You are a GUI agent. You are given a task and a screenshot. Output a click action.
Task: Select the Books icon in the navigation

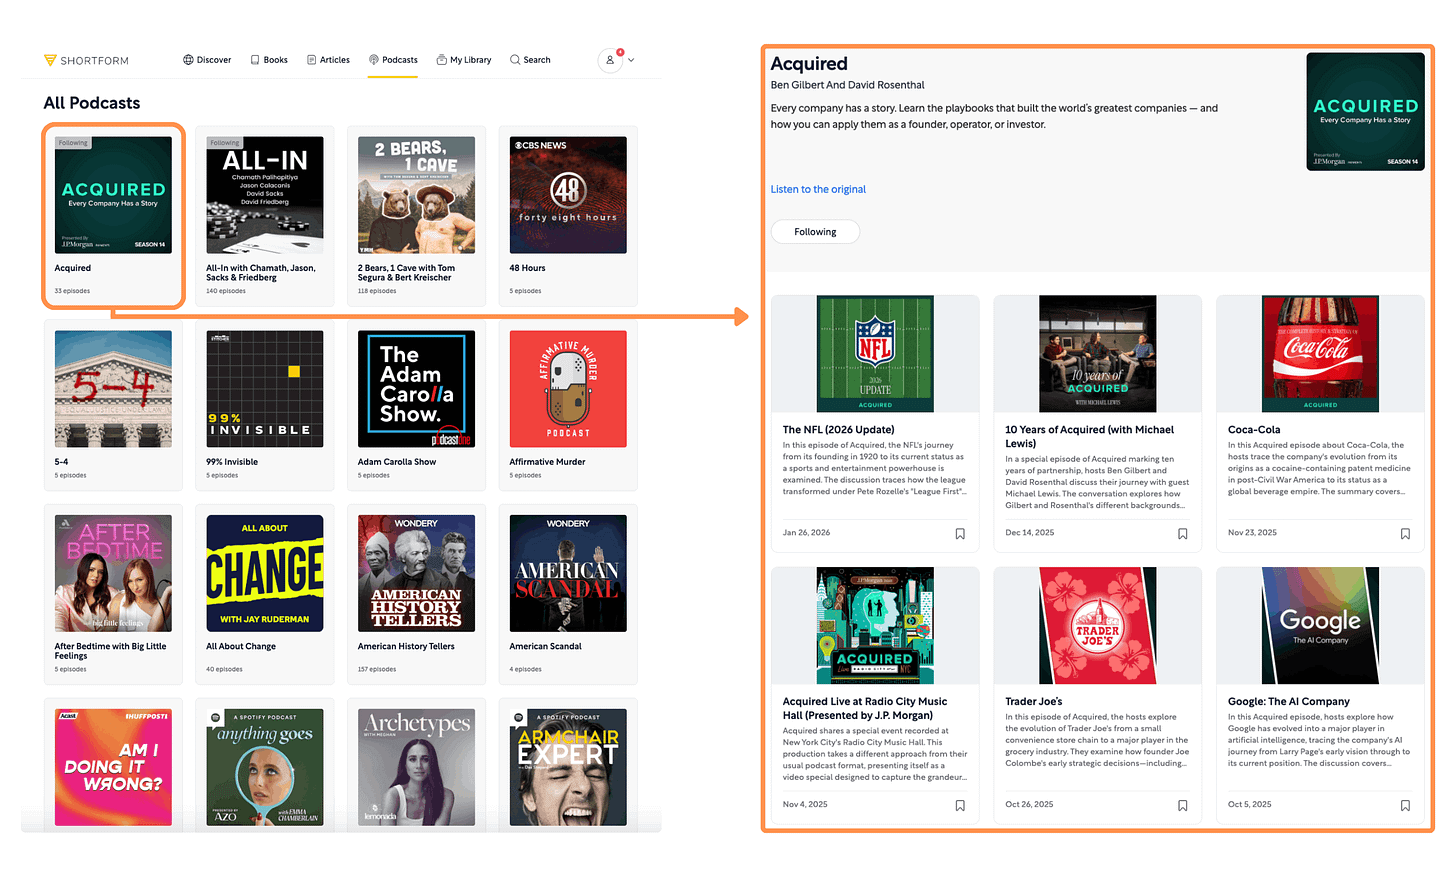pyautogui.click(x=253, y=59)
